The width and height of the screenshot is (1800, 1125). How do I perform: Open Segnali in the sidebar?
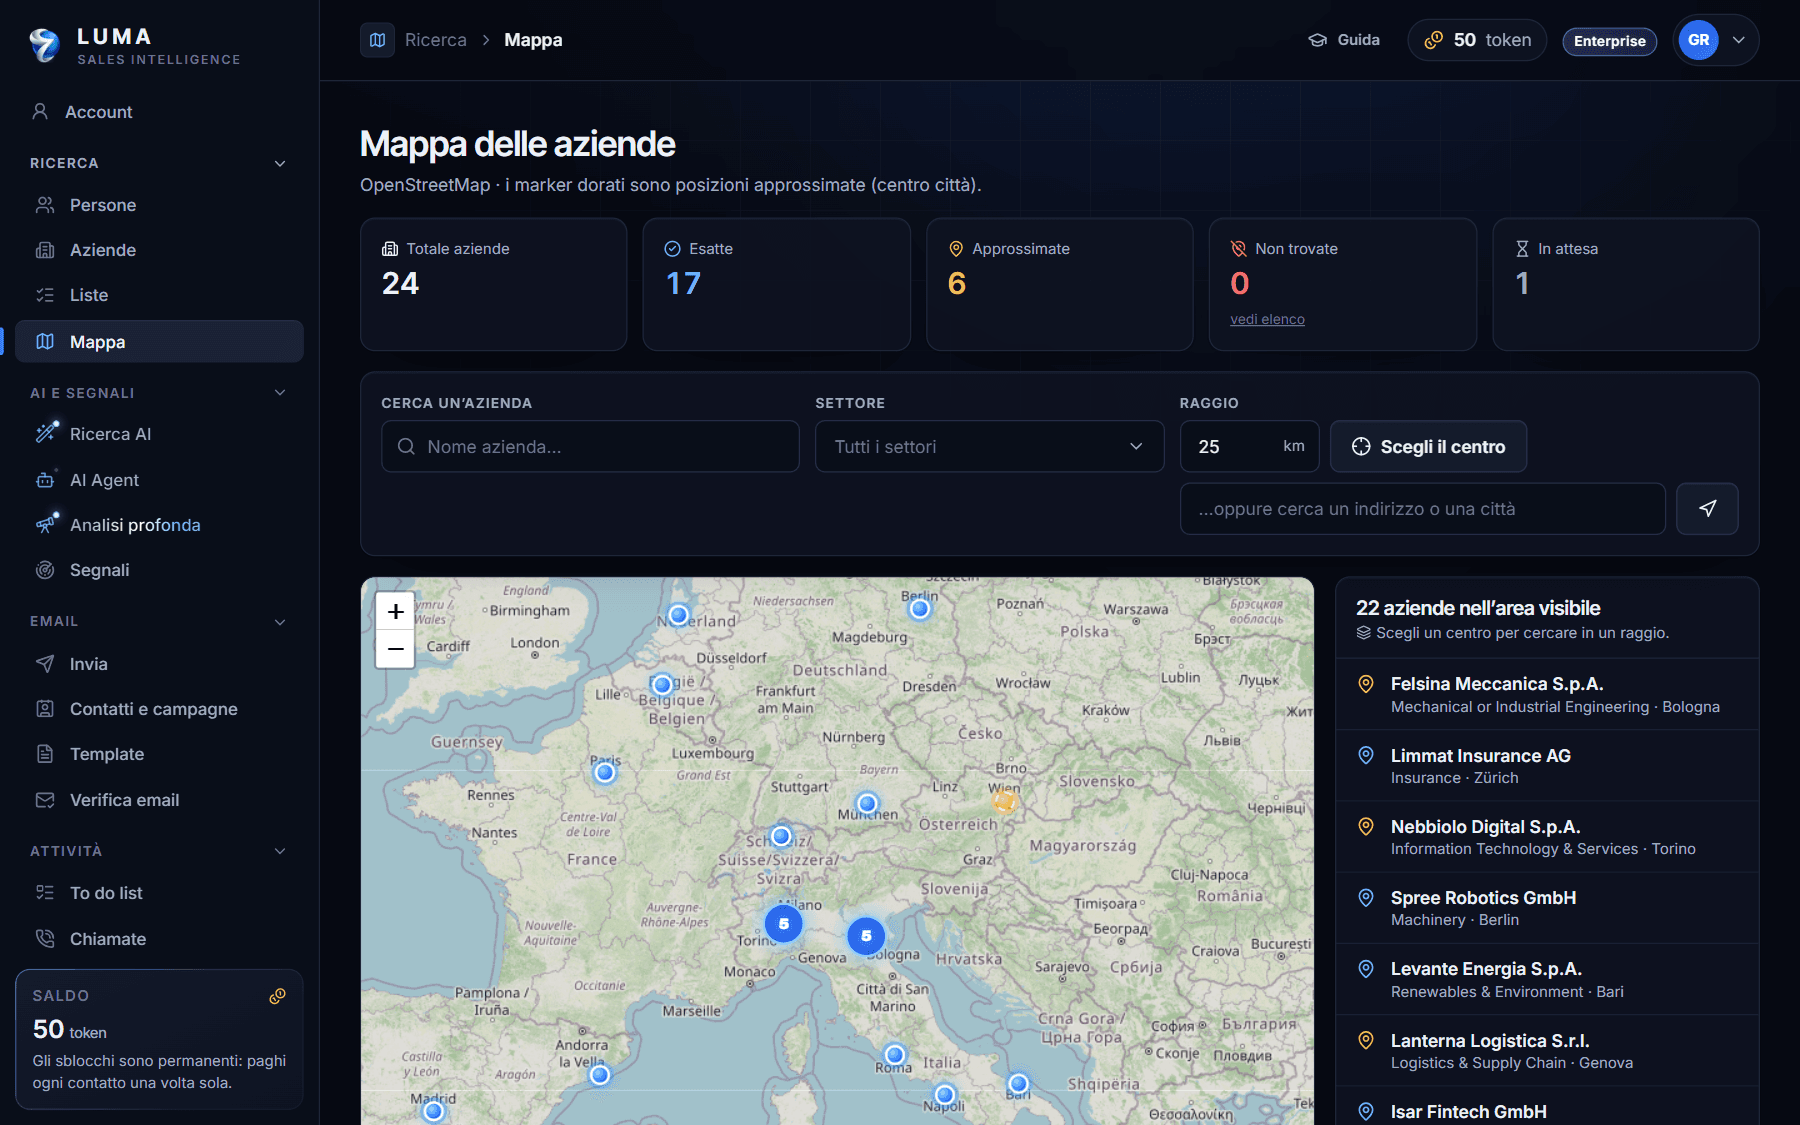(x=159, y=570)
